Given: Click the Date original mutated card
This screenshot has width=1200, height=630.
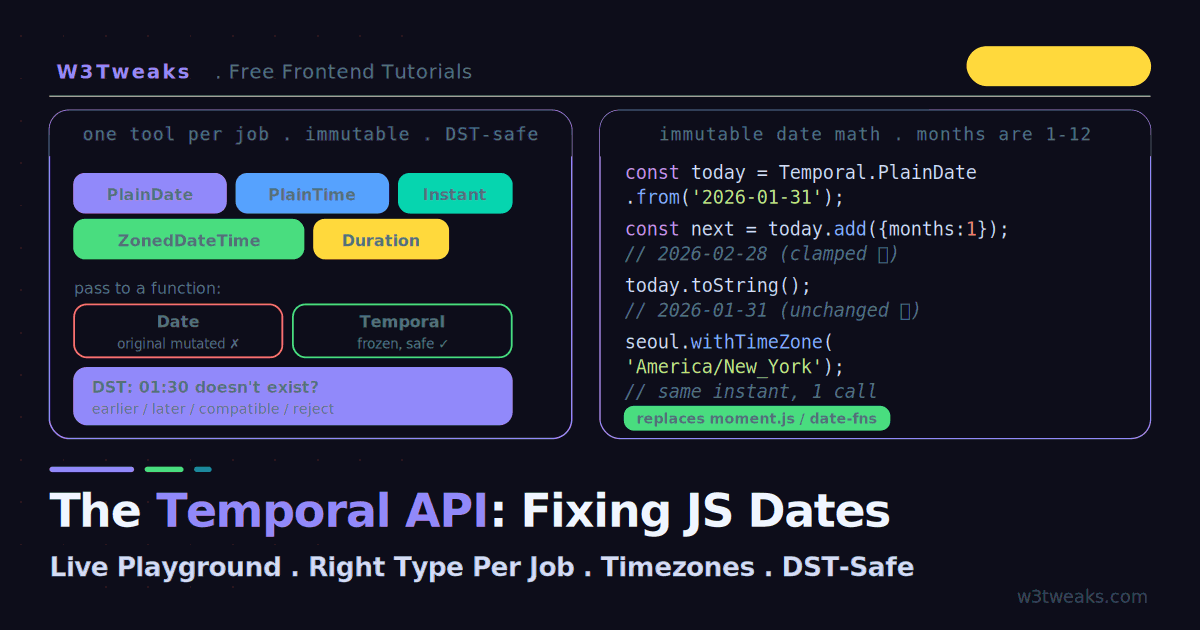Looking at the screenshot, I should (x=178, y=331).
